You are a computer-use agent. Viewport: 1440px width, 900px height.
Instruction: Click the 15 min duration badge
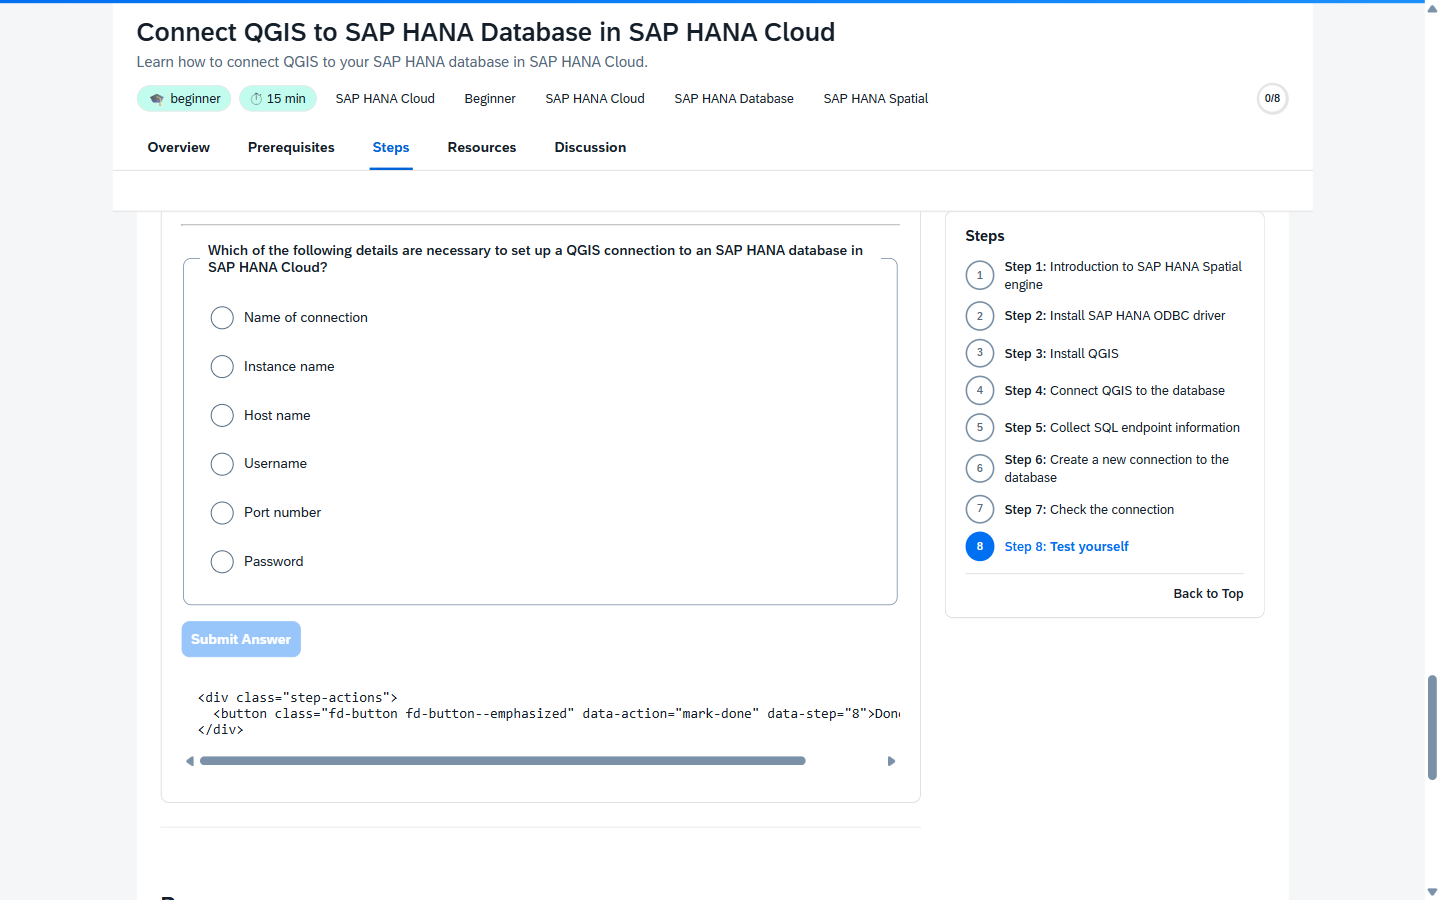click(x=278, y=99)
